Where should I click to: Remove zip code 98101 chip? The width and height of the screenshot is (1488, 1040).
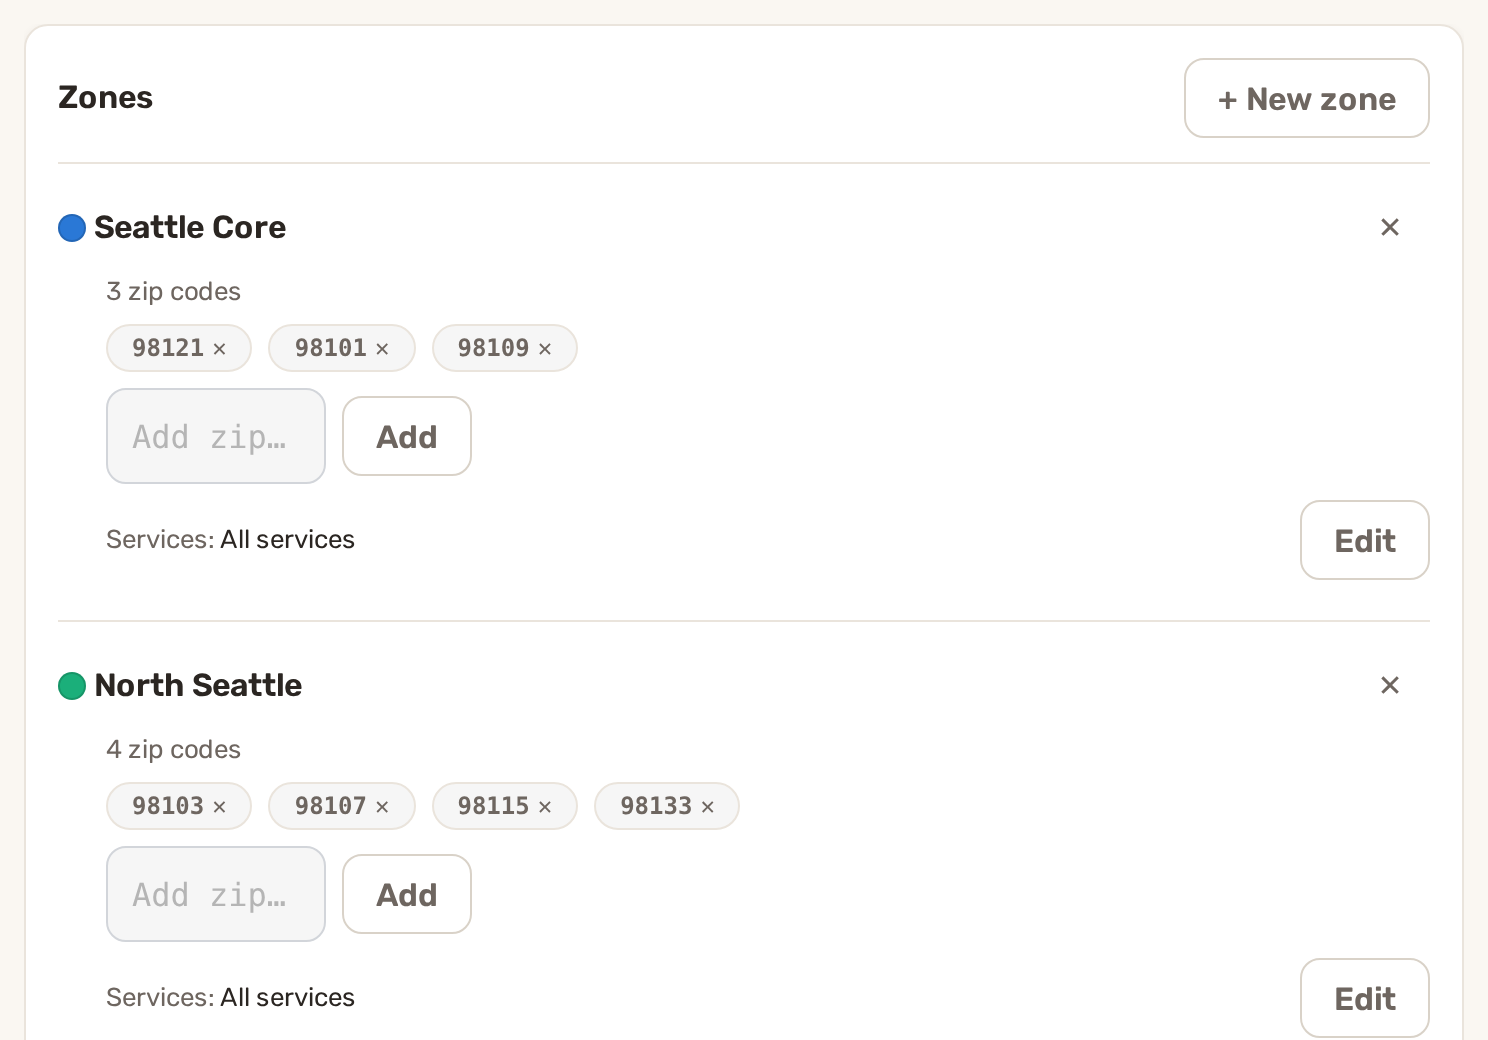382,349
